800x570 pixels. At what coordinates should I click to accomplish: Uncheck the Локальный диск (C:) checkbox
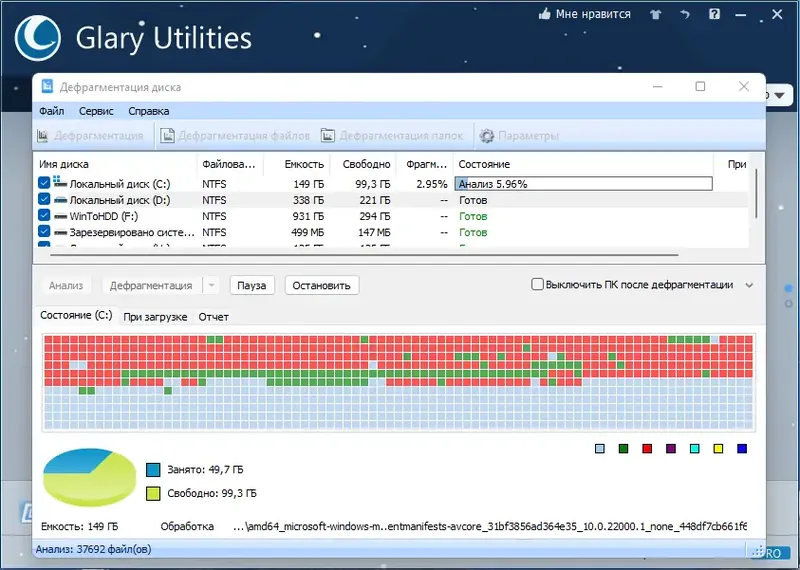tap(44, 183)
